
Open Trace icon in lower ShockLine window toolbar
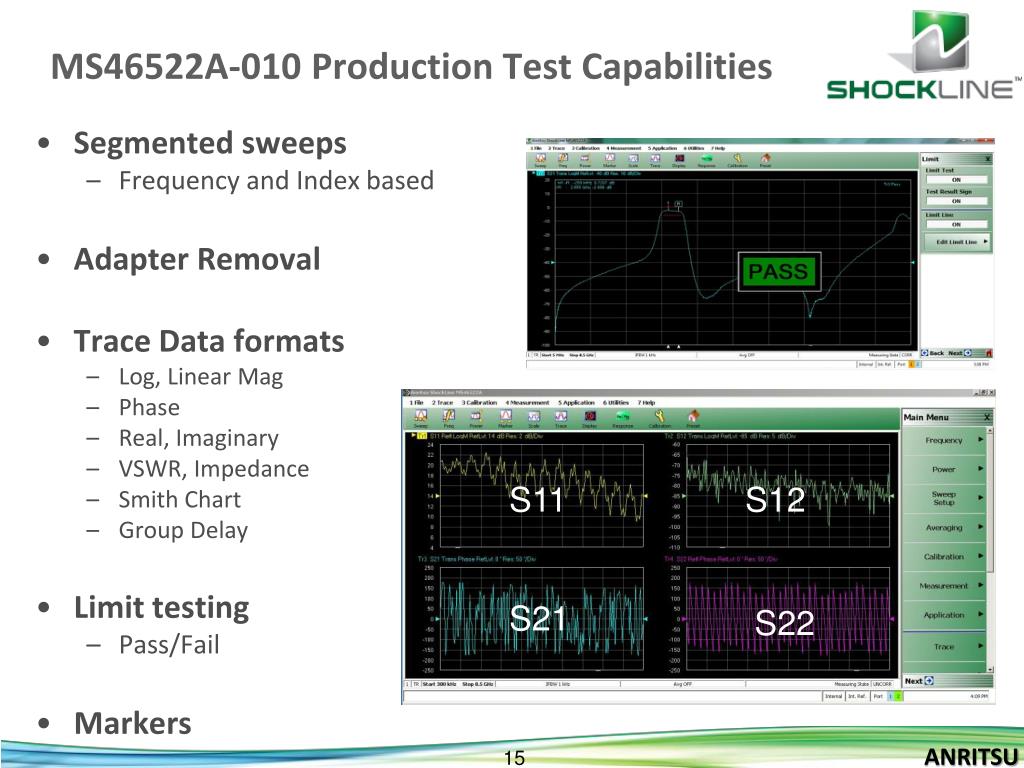pyautogui.click(x=561, y=418)
